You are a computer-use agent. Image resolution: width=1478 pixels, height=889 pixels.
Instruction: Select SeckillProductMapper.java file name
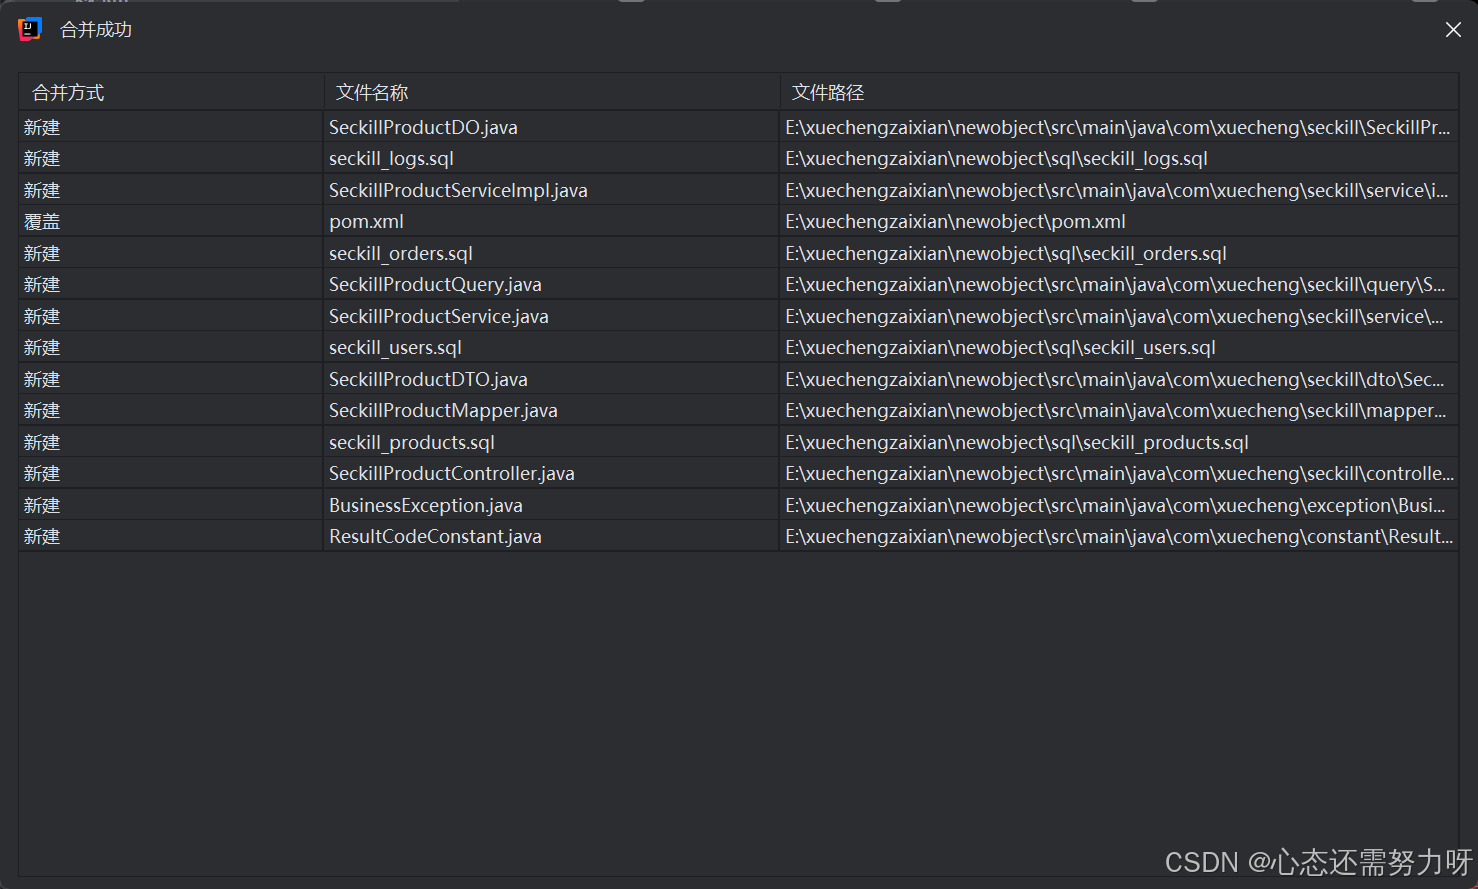pos(443,410)
